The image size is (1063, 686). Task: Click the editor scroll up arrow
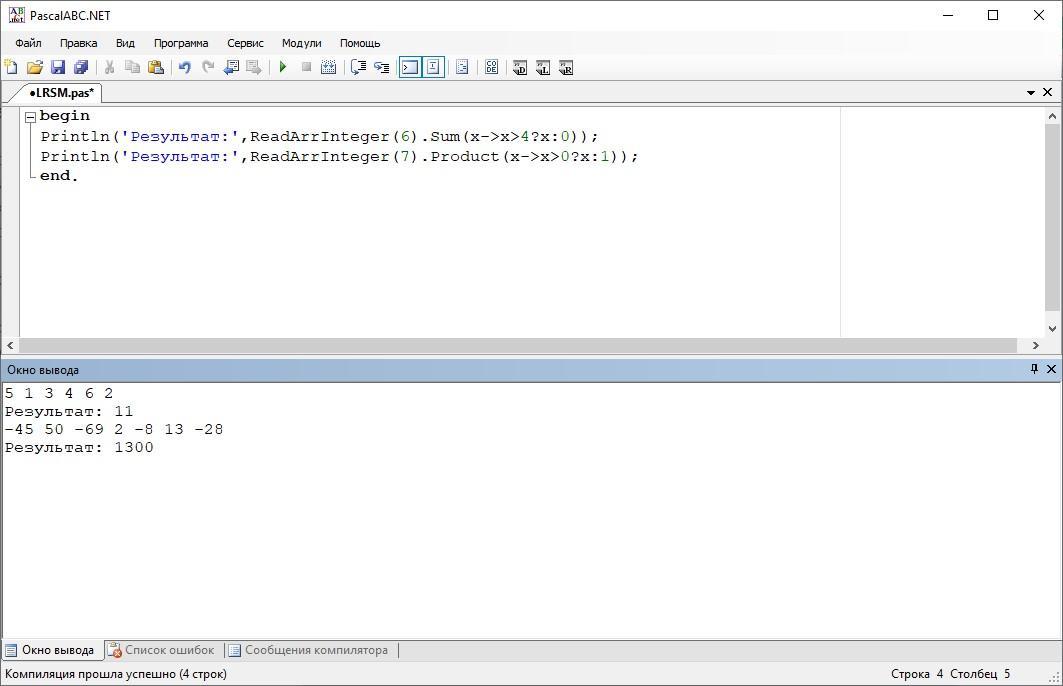tap(1052, 116)
